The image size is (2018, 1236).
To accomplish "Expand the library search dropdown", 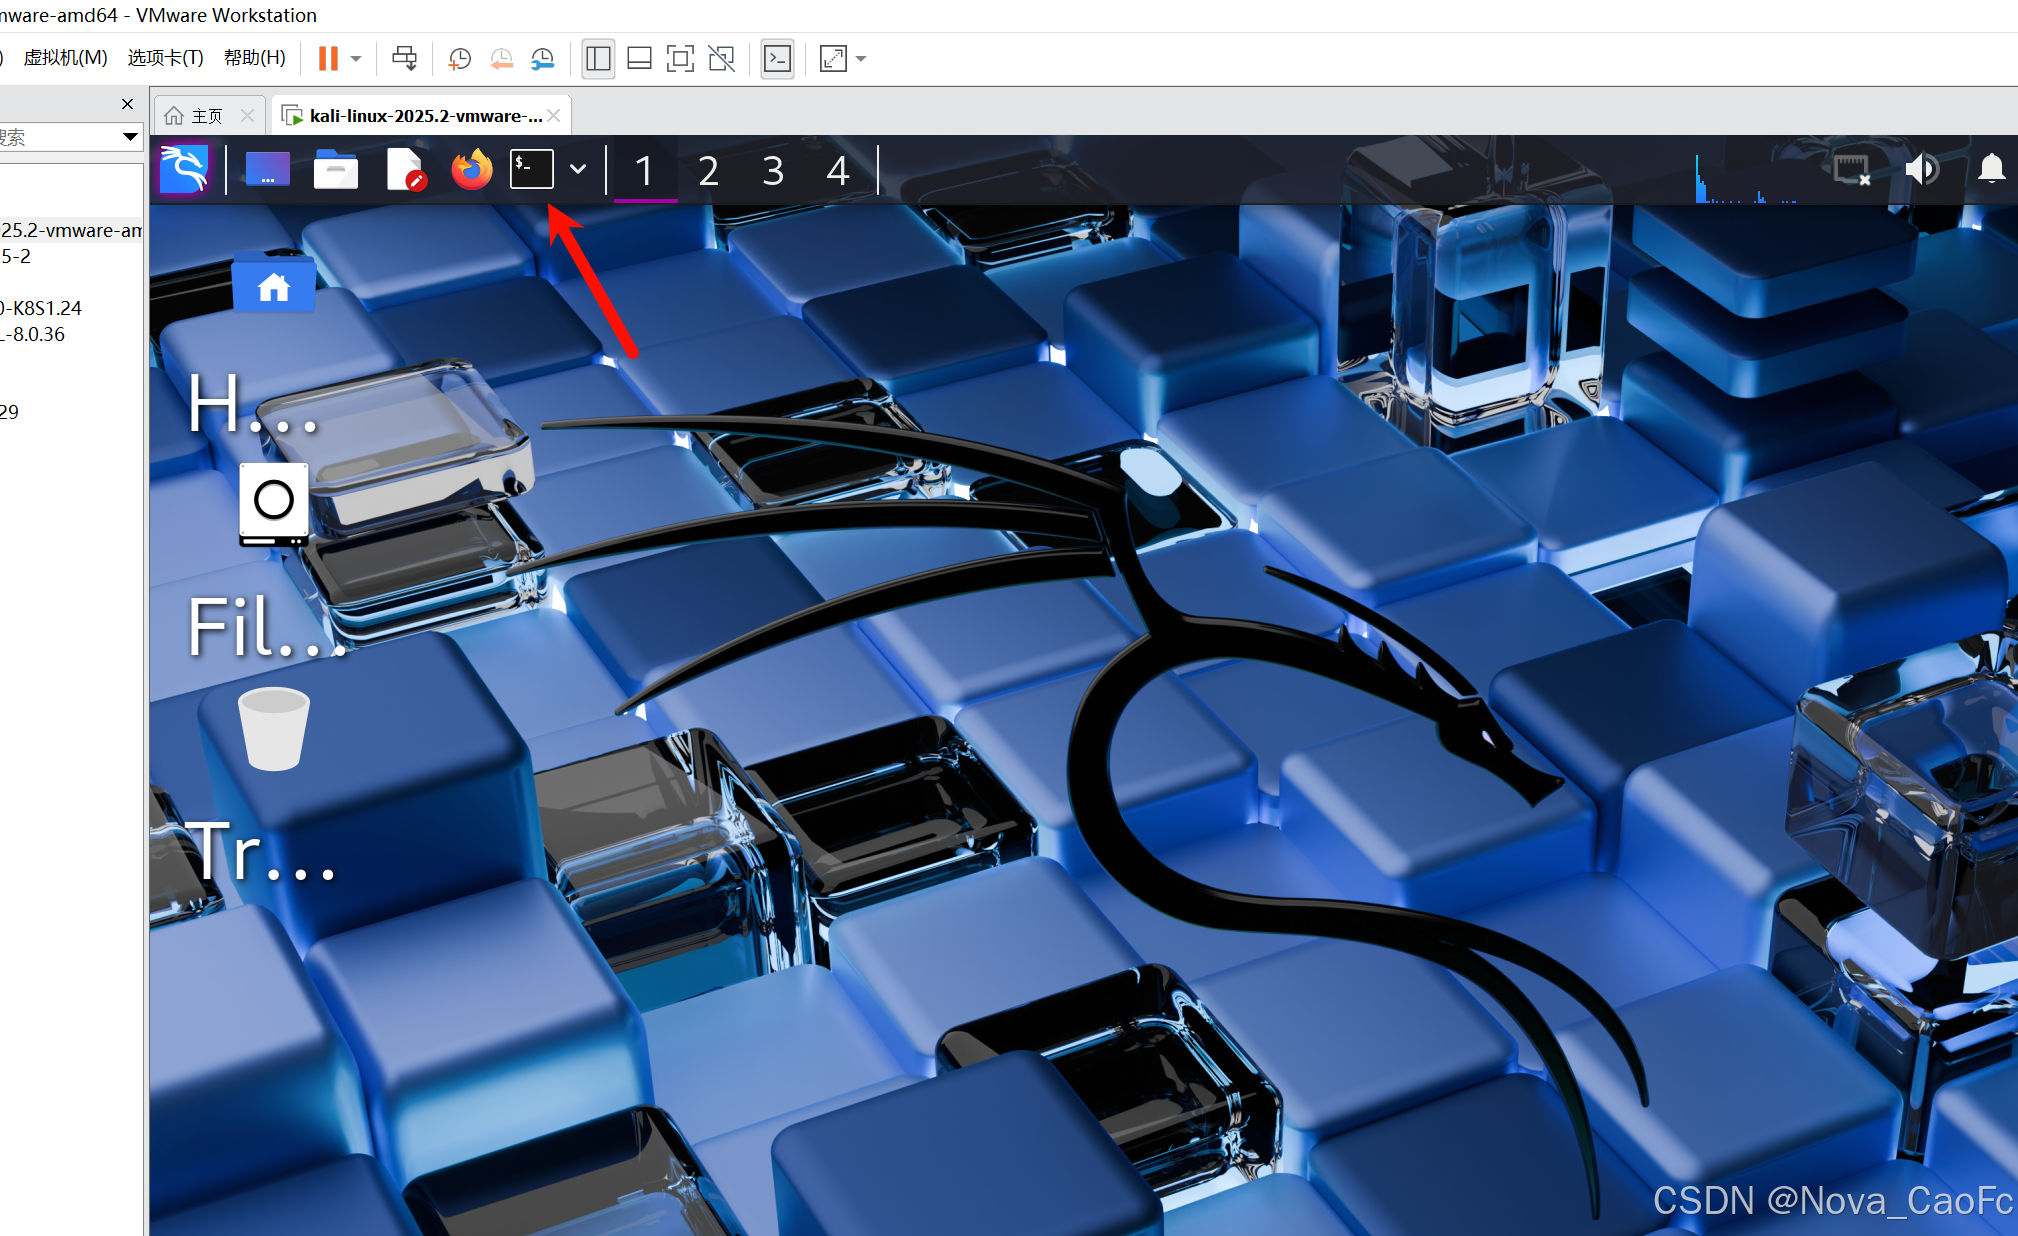I will tap(130, 137).
